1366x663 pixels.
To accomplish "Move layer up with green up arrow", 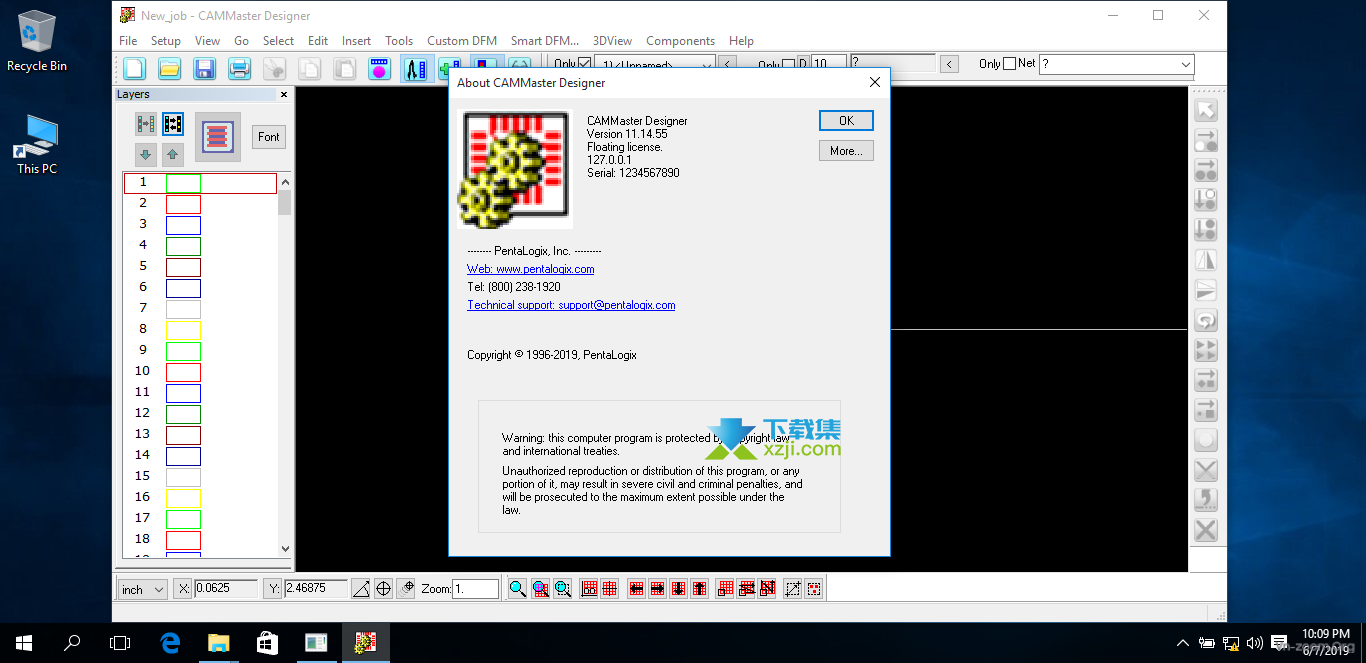I will pos(173,154).
